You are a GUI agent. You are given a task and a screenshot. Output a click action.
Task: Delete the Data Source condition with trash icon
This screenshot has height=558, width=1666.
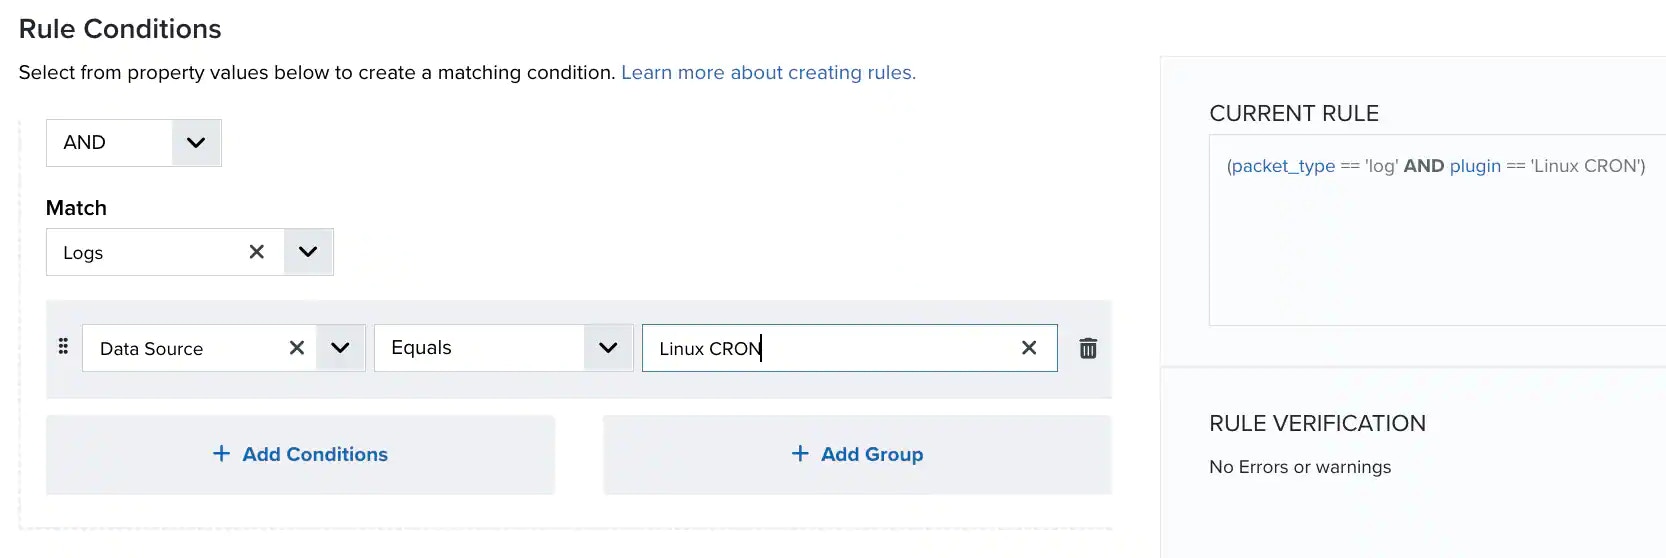coord(1088,348)
